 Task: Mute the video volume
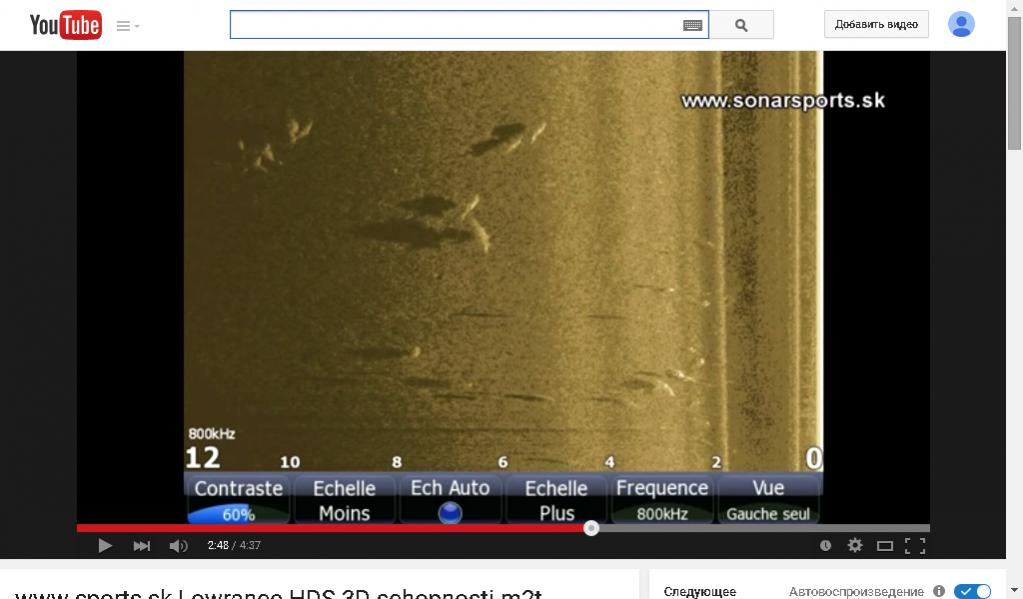[178, 545]
